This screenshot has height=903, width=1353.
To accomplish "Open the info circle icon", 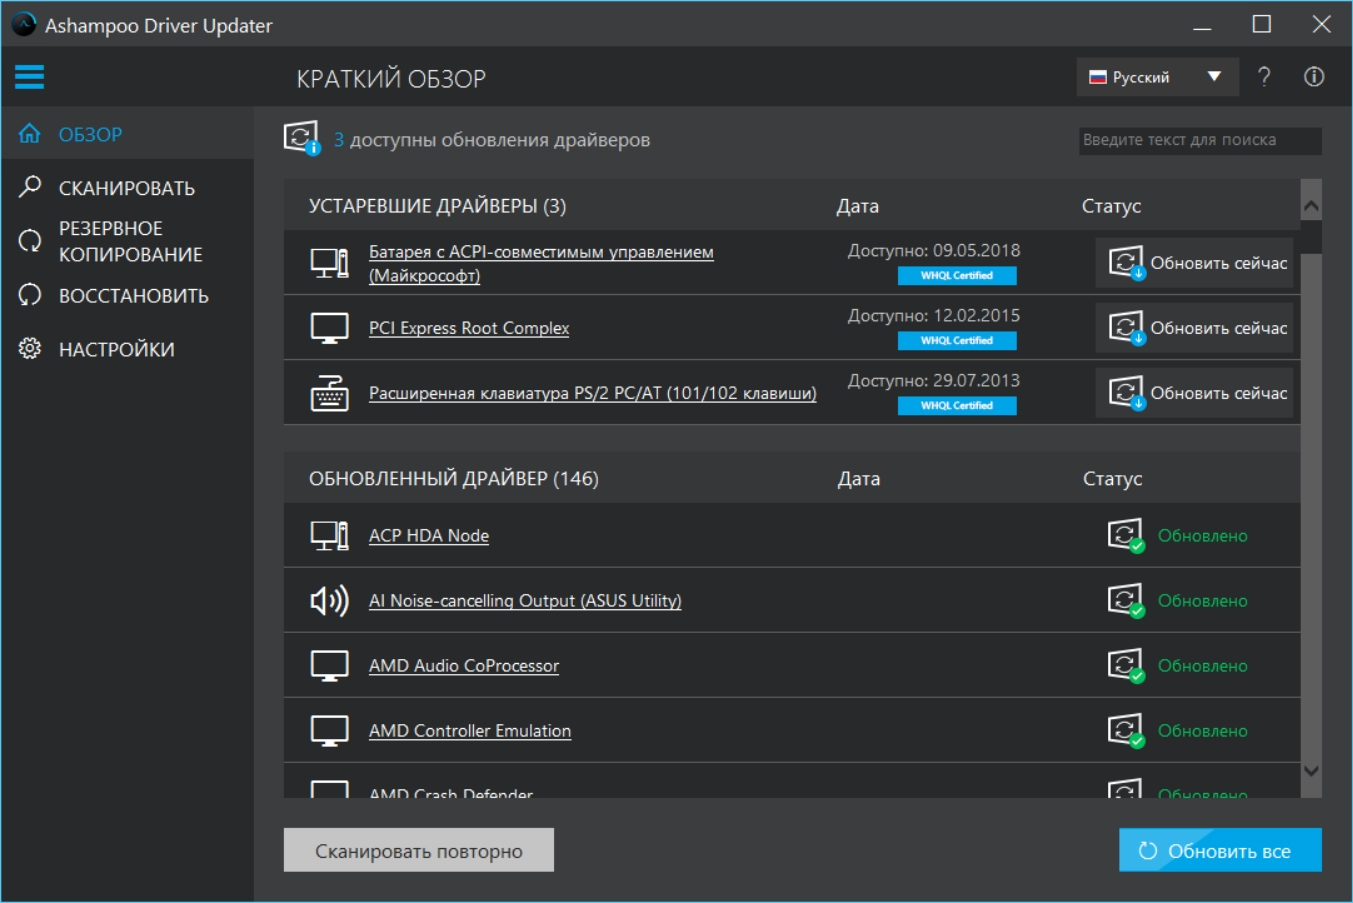I will [1314, 77].
